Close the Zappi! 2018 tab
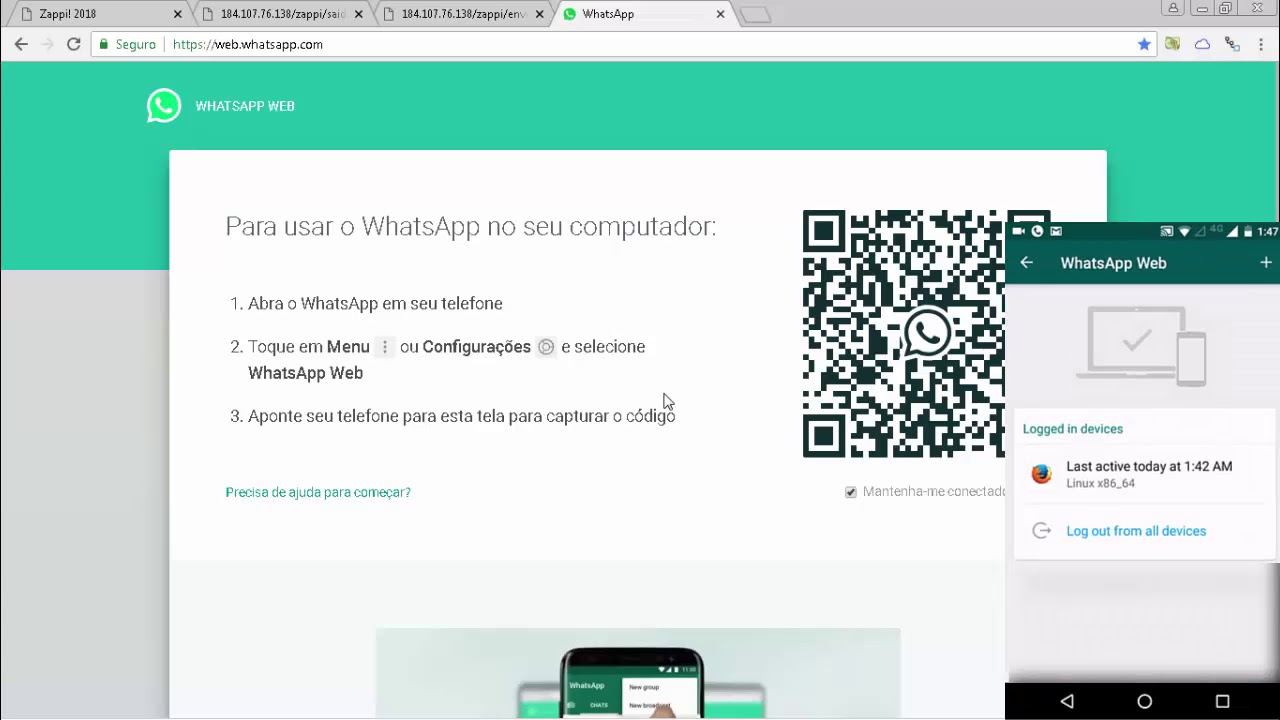Screen dimensions: 1280x720 pyautogui.click(x=178, y=14)
